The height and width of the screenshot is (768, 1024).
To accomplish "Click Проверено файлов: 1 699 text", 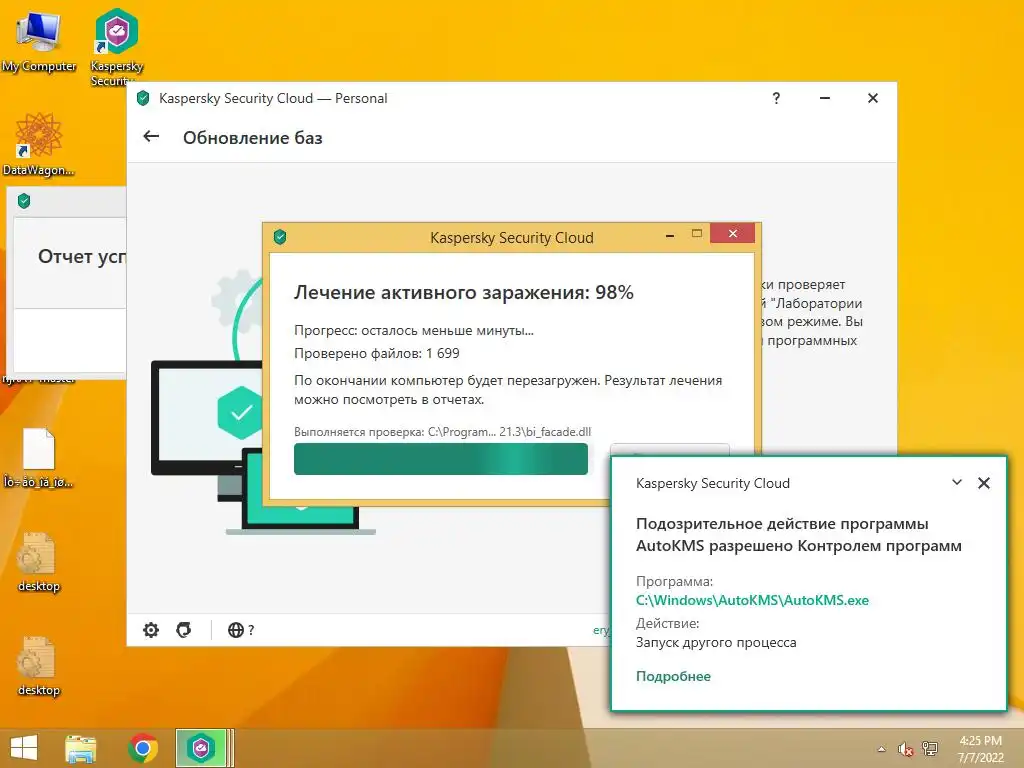I will (377, 353).
